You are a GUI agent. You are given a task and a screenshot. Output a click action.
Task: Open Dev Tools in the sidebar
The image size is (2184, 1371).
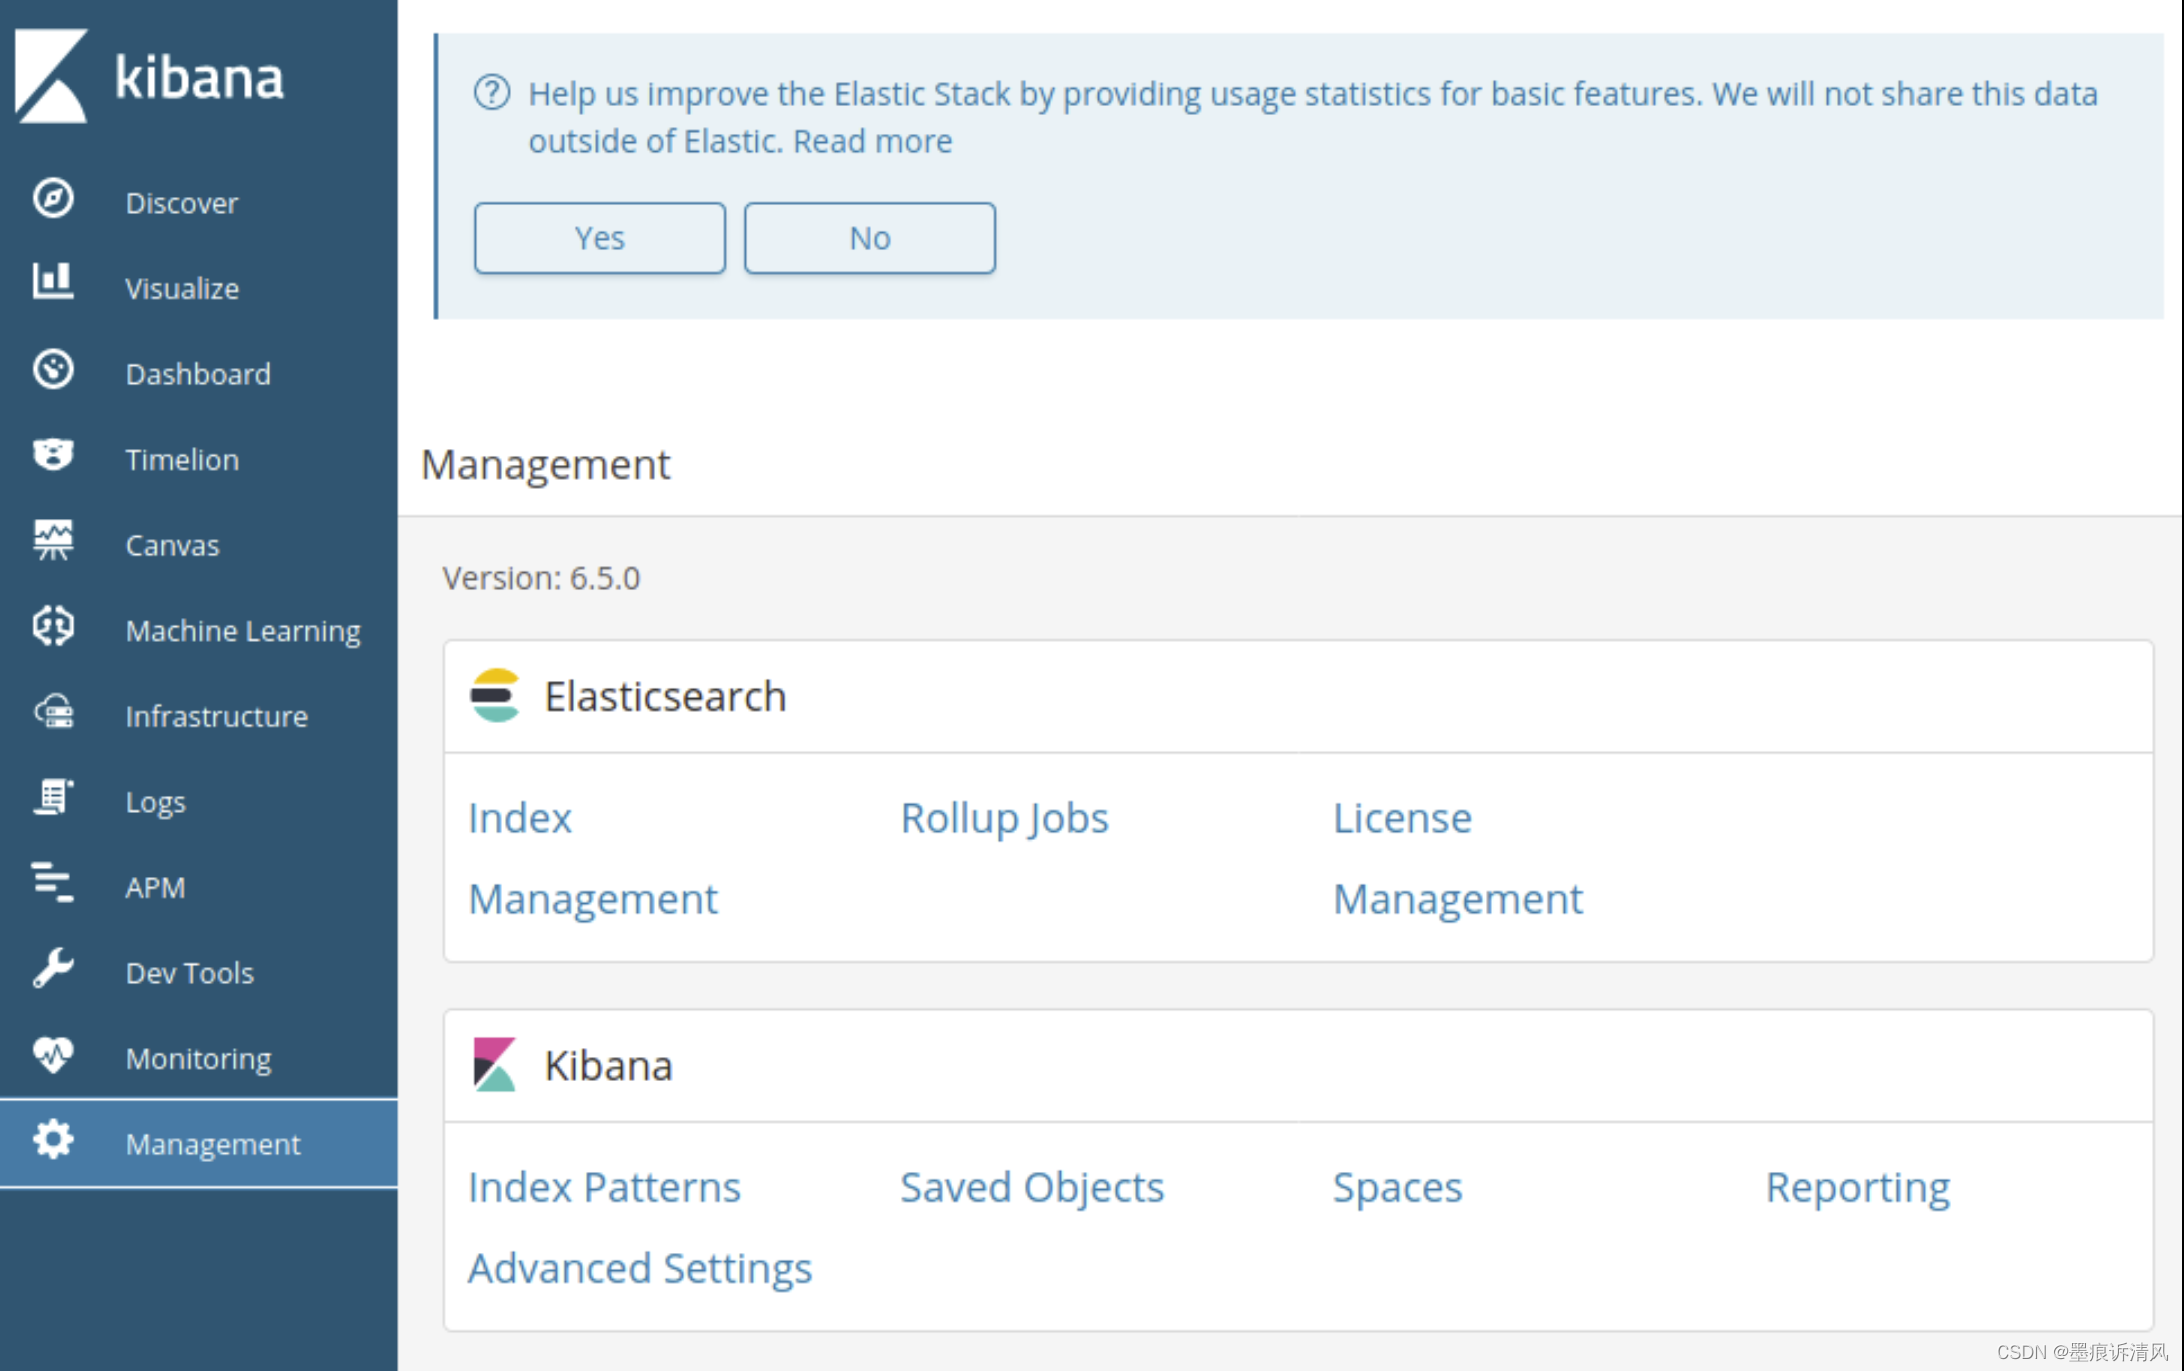click(x=199, y=973)
